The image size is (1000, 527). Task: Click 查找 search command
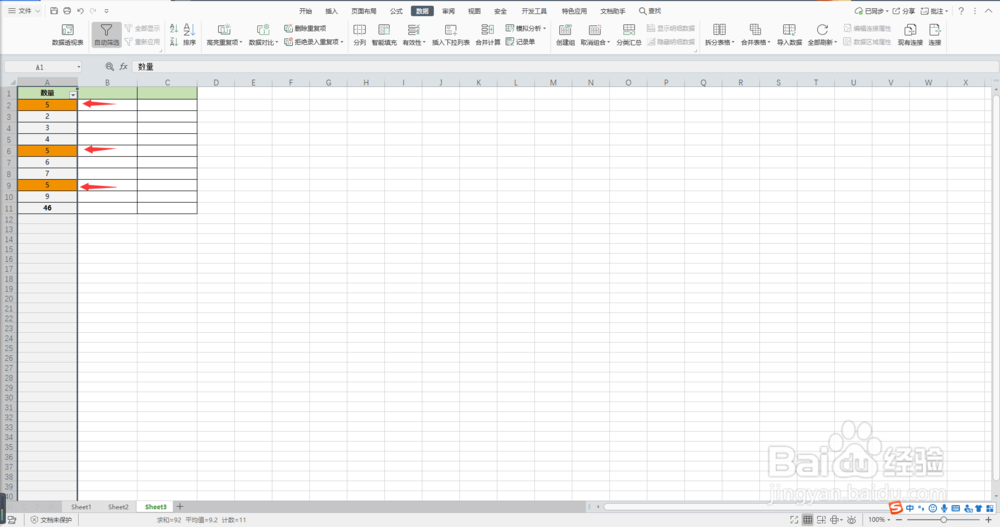click(x=651, y=11)
